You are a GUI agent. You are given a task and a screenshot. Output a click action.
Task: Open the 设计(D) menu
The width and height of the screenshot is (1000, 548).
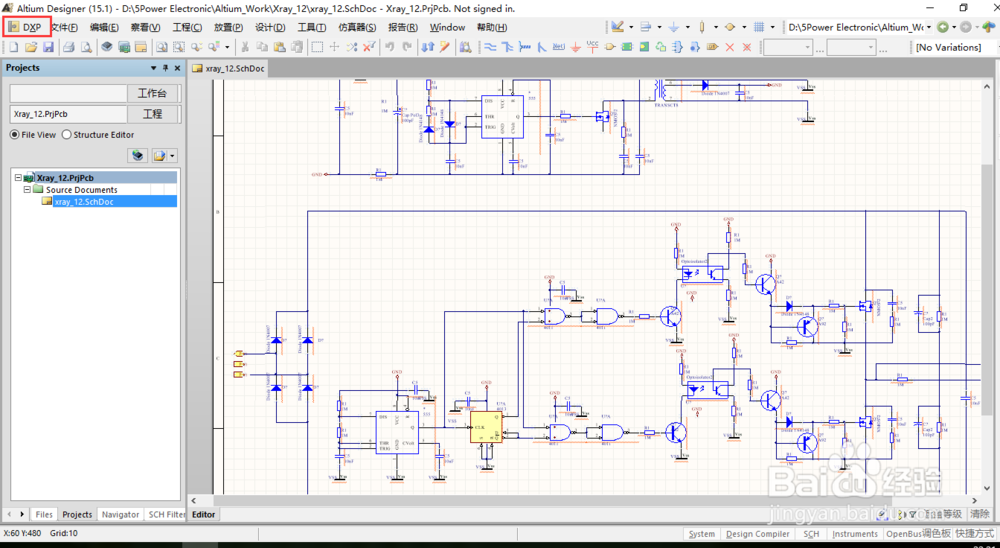(270, 27)
